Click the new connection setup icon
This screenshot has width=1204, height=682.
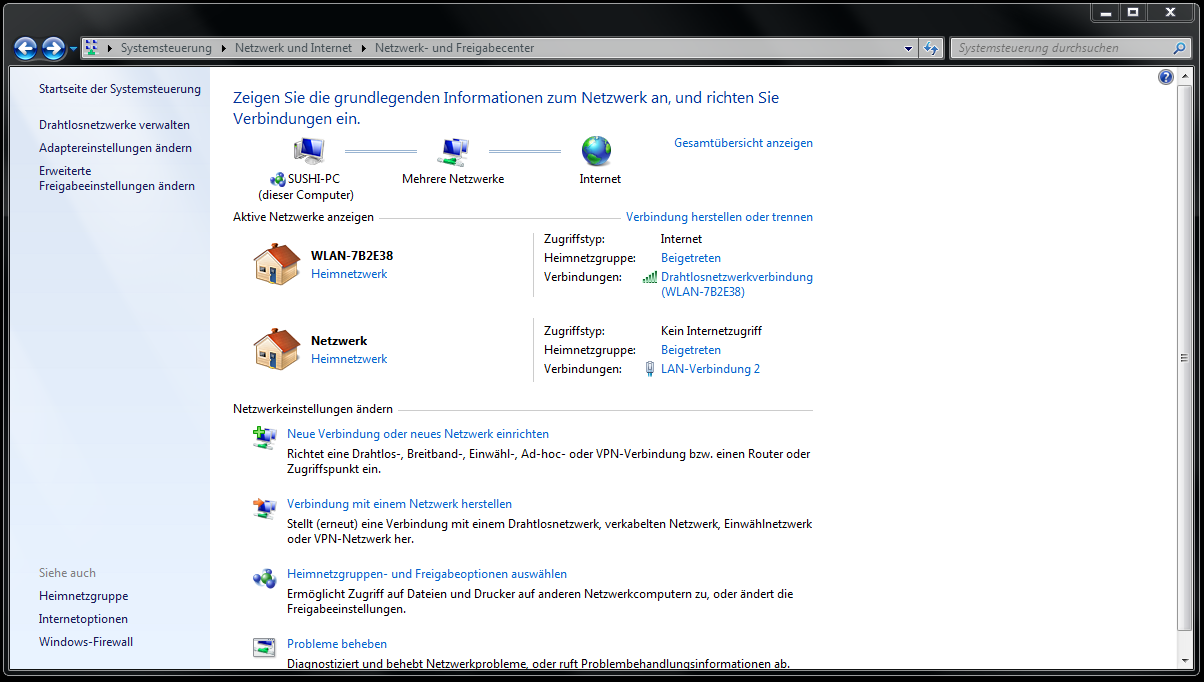(264, 437)
